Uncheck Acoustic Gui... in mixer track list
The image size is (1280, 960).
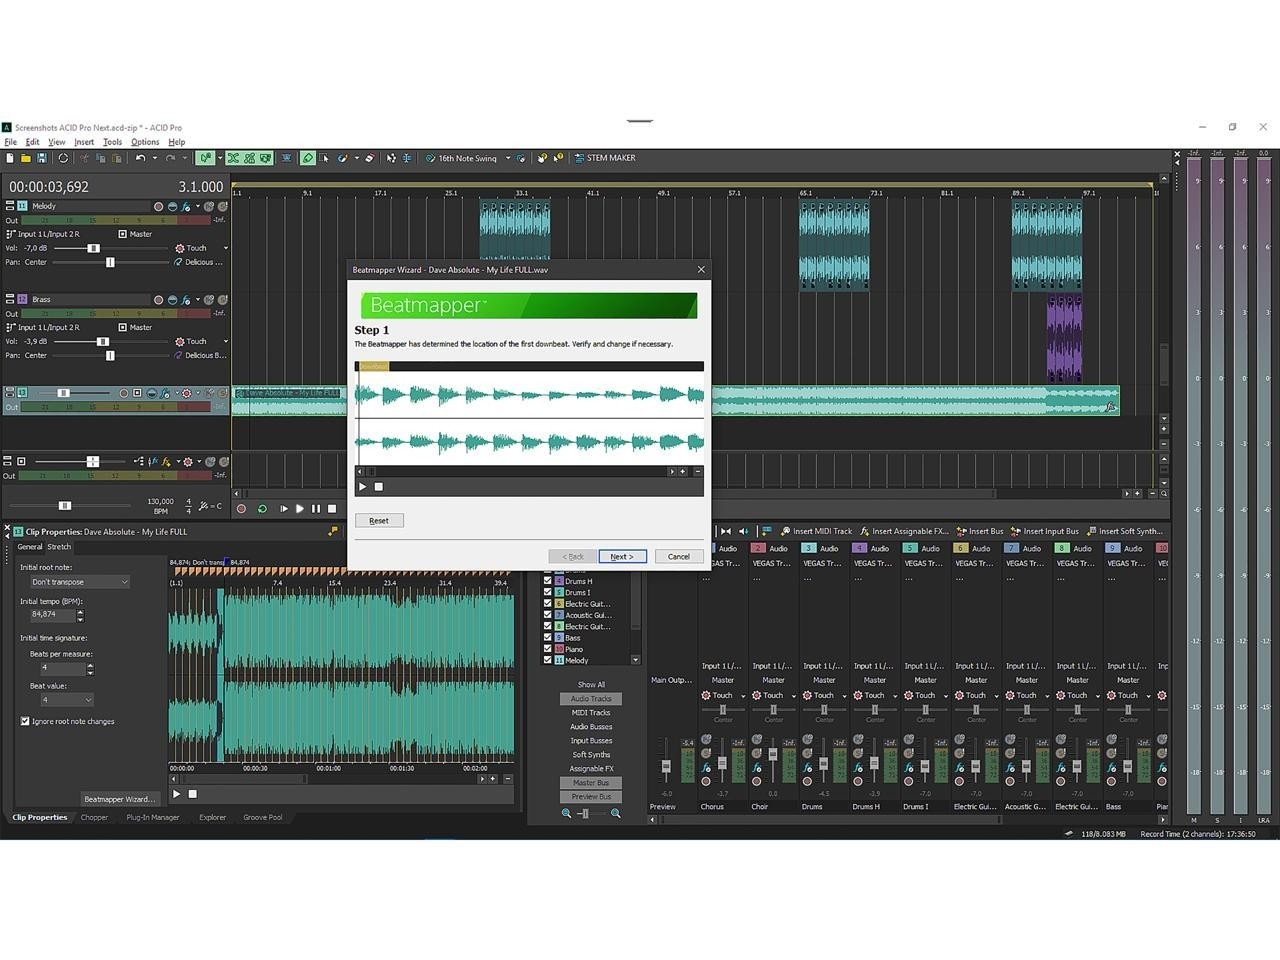(x=547, y=615)
